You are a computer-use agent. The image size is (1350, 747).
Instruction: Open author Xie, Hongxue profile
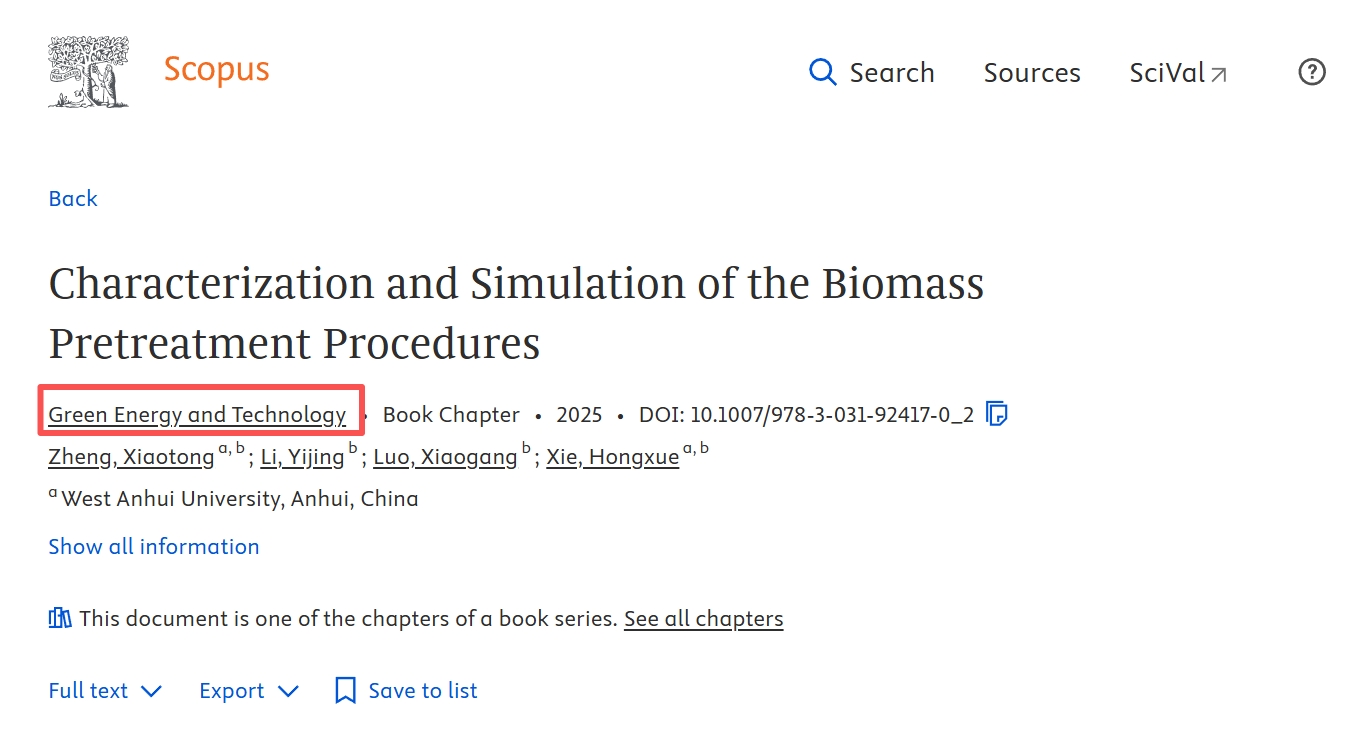click(x=612, y=457)
